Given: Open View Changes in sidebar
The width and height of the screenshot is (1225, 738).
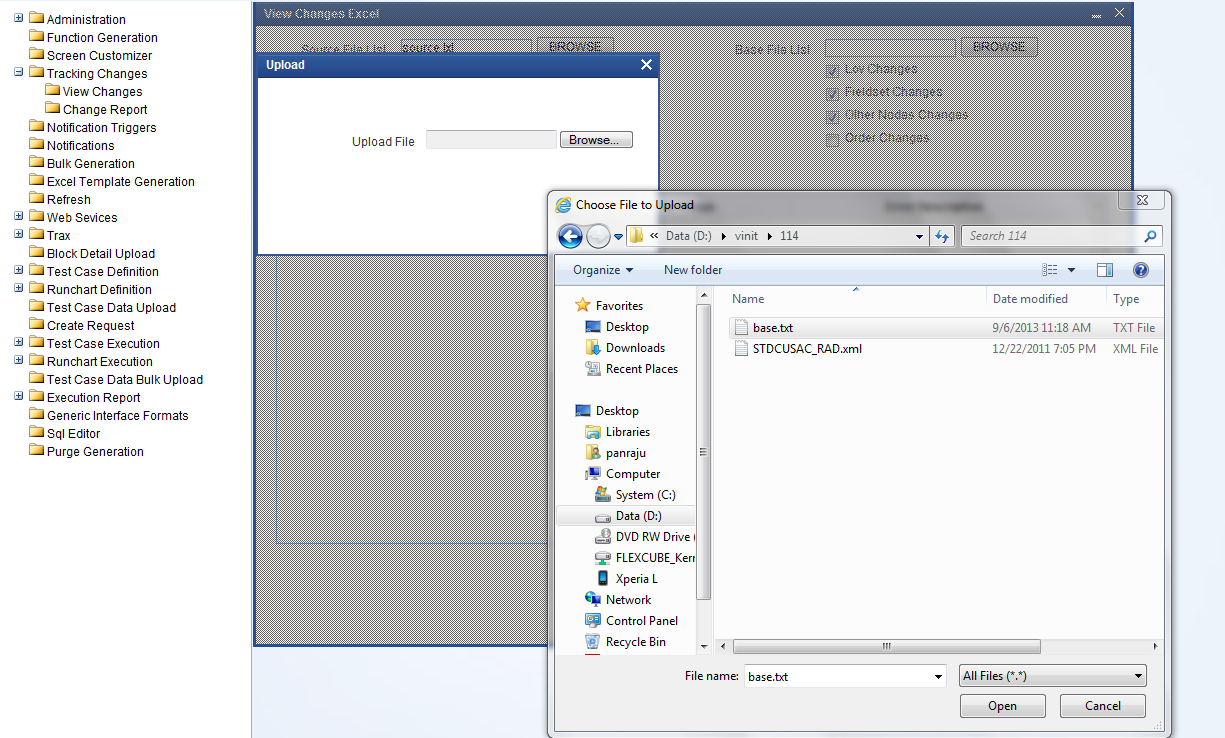Looking at the screenshot, I should 102,92.
